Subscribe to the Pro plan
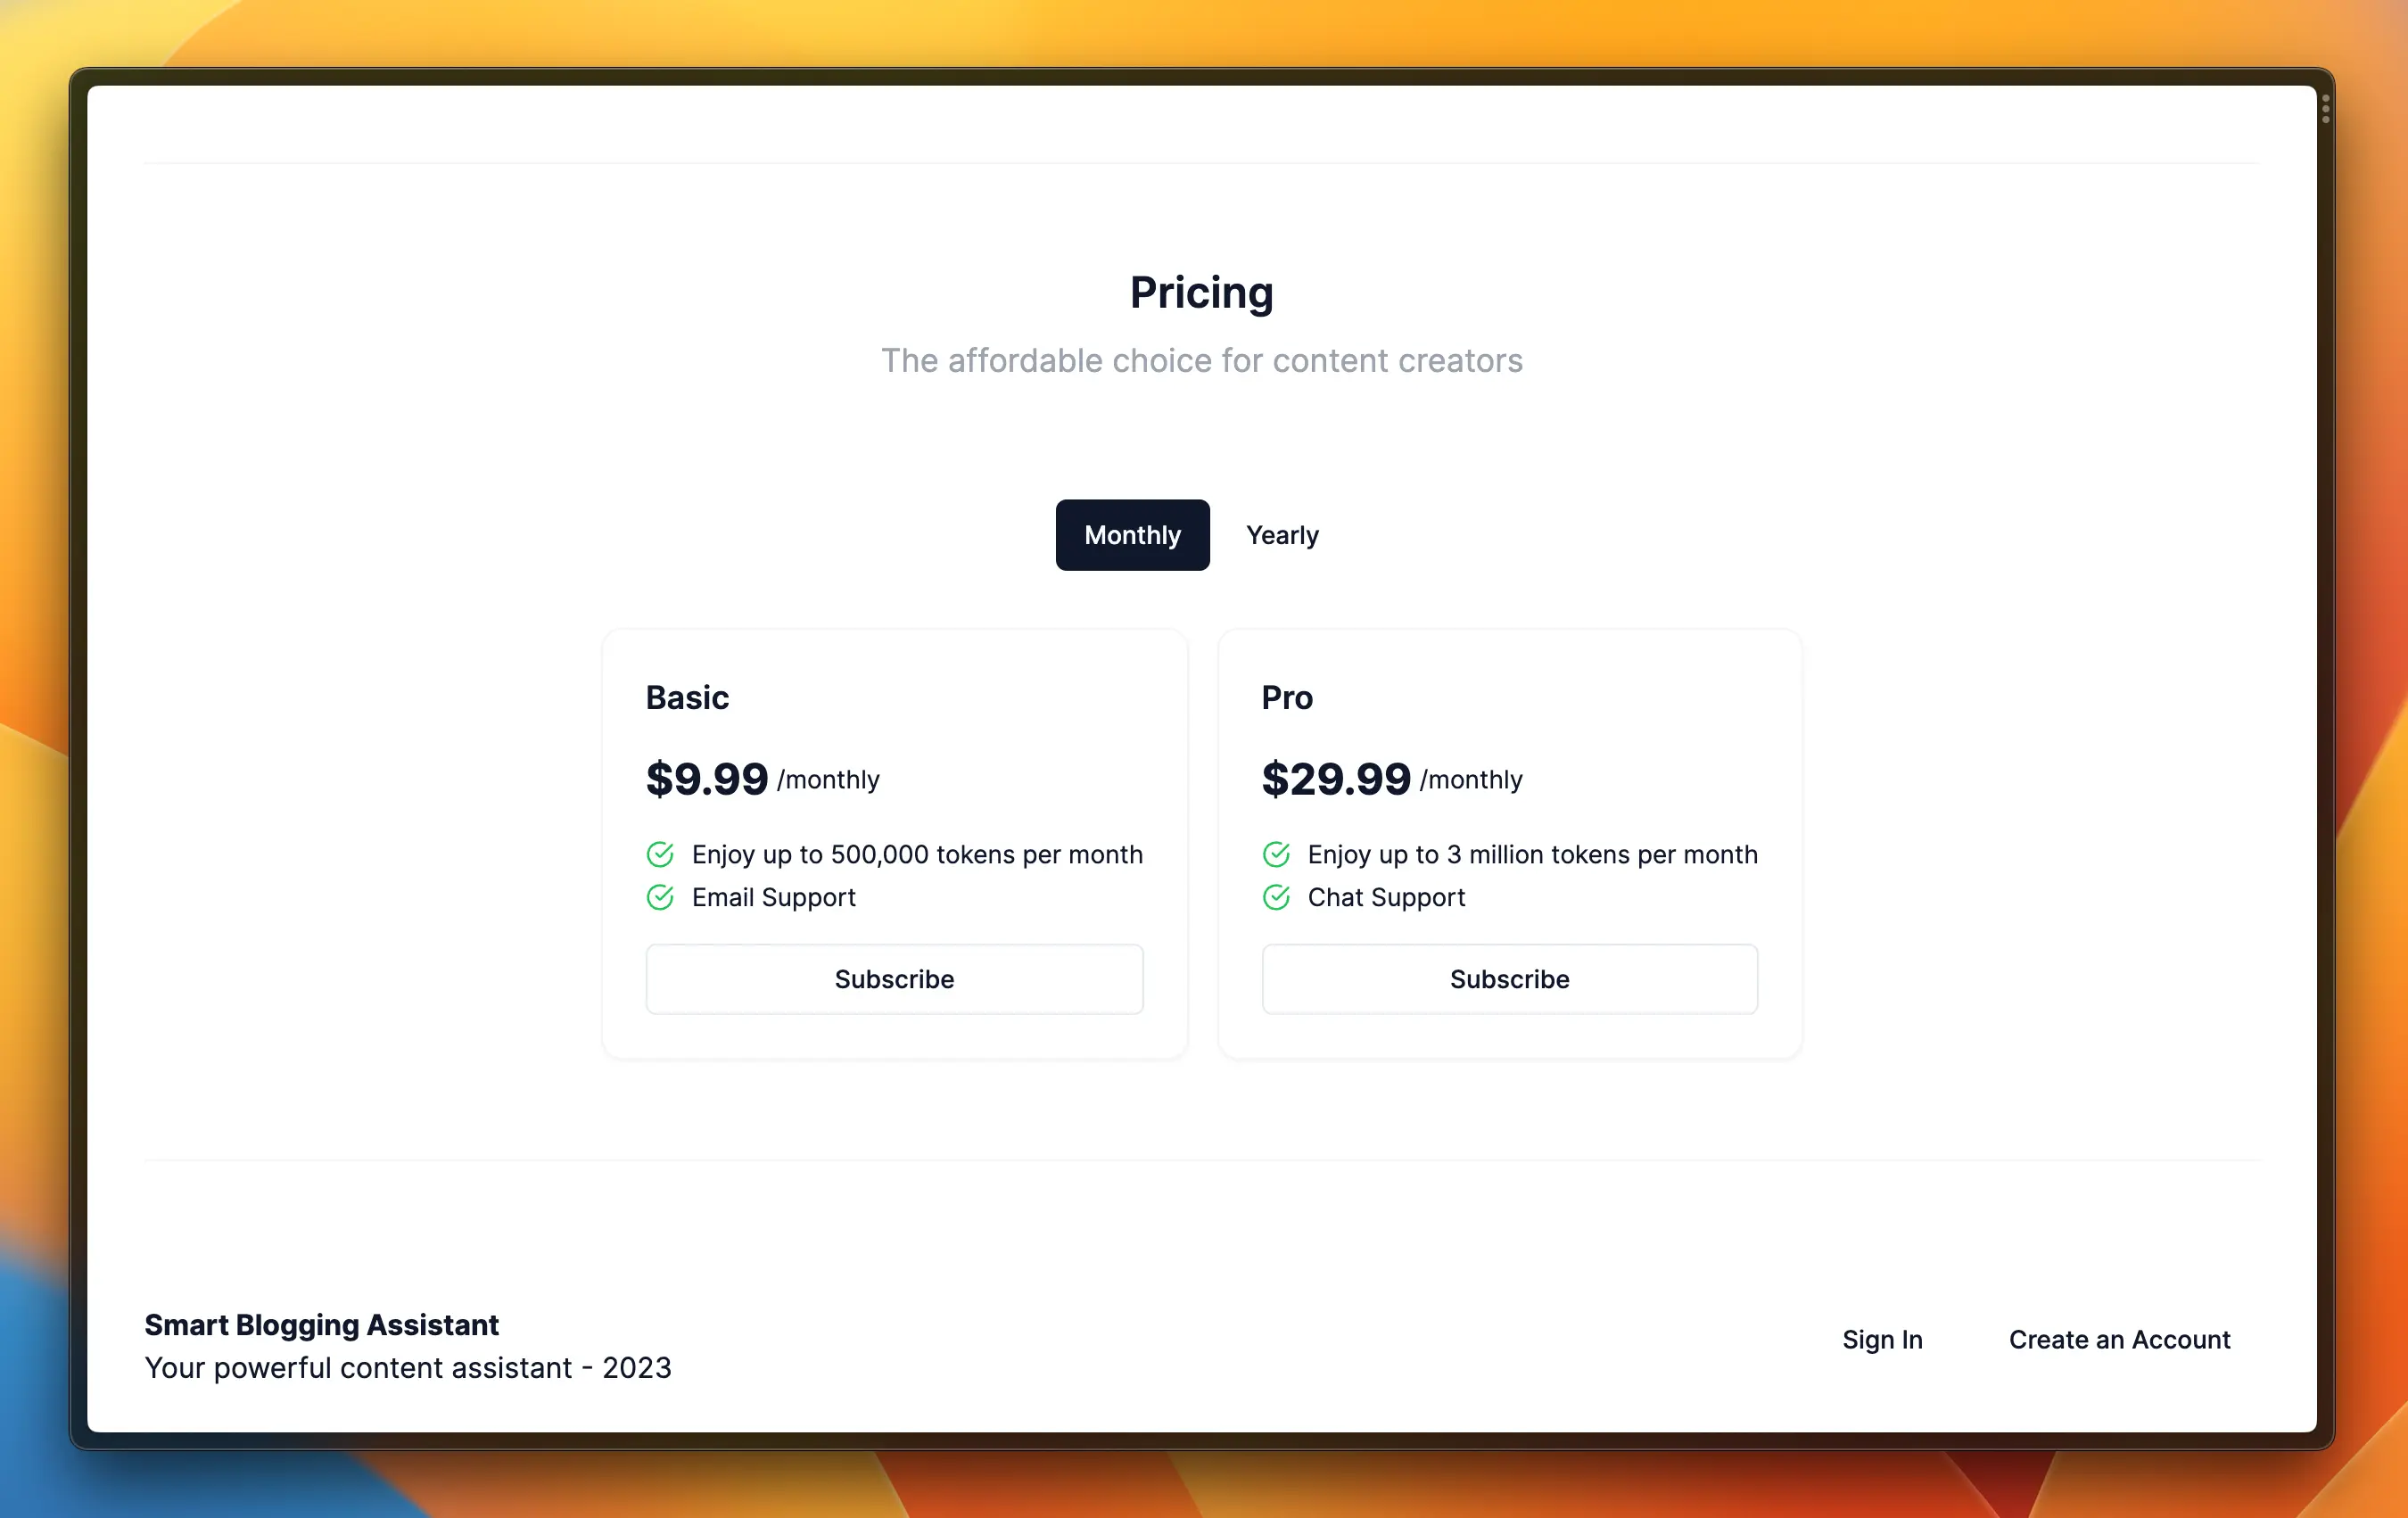Image resolution: width=2408 pixels, height=1518 pixels. (1509, 979)
